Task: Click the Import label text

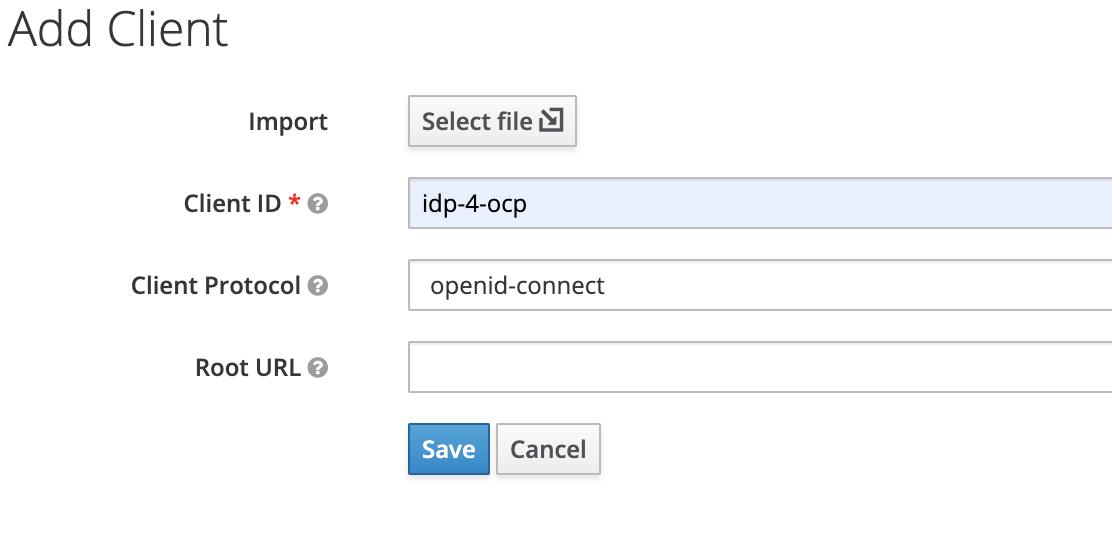Action: (288, 122)
